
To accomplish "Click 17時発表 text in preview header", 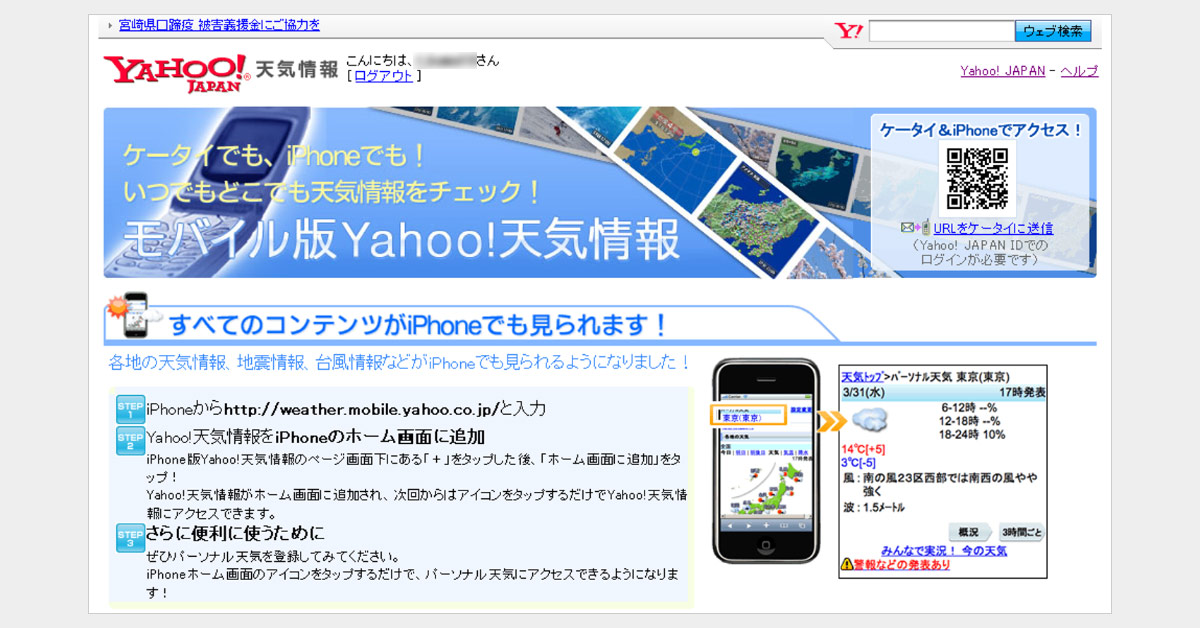I will (1021, 393).
